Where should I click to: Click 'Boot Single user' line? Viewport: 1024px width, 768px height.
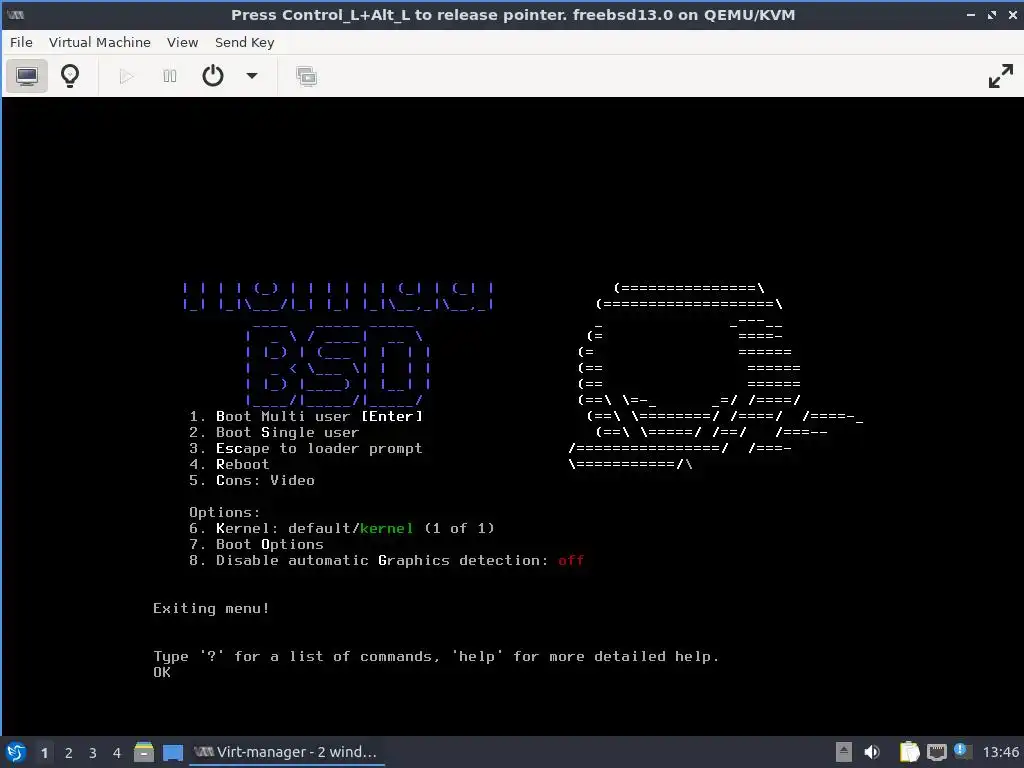pyautogui.click(x=274, y=432)
